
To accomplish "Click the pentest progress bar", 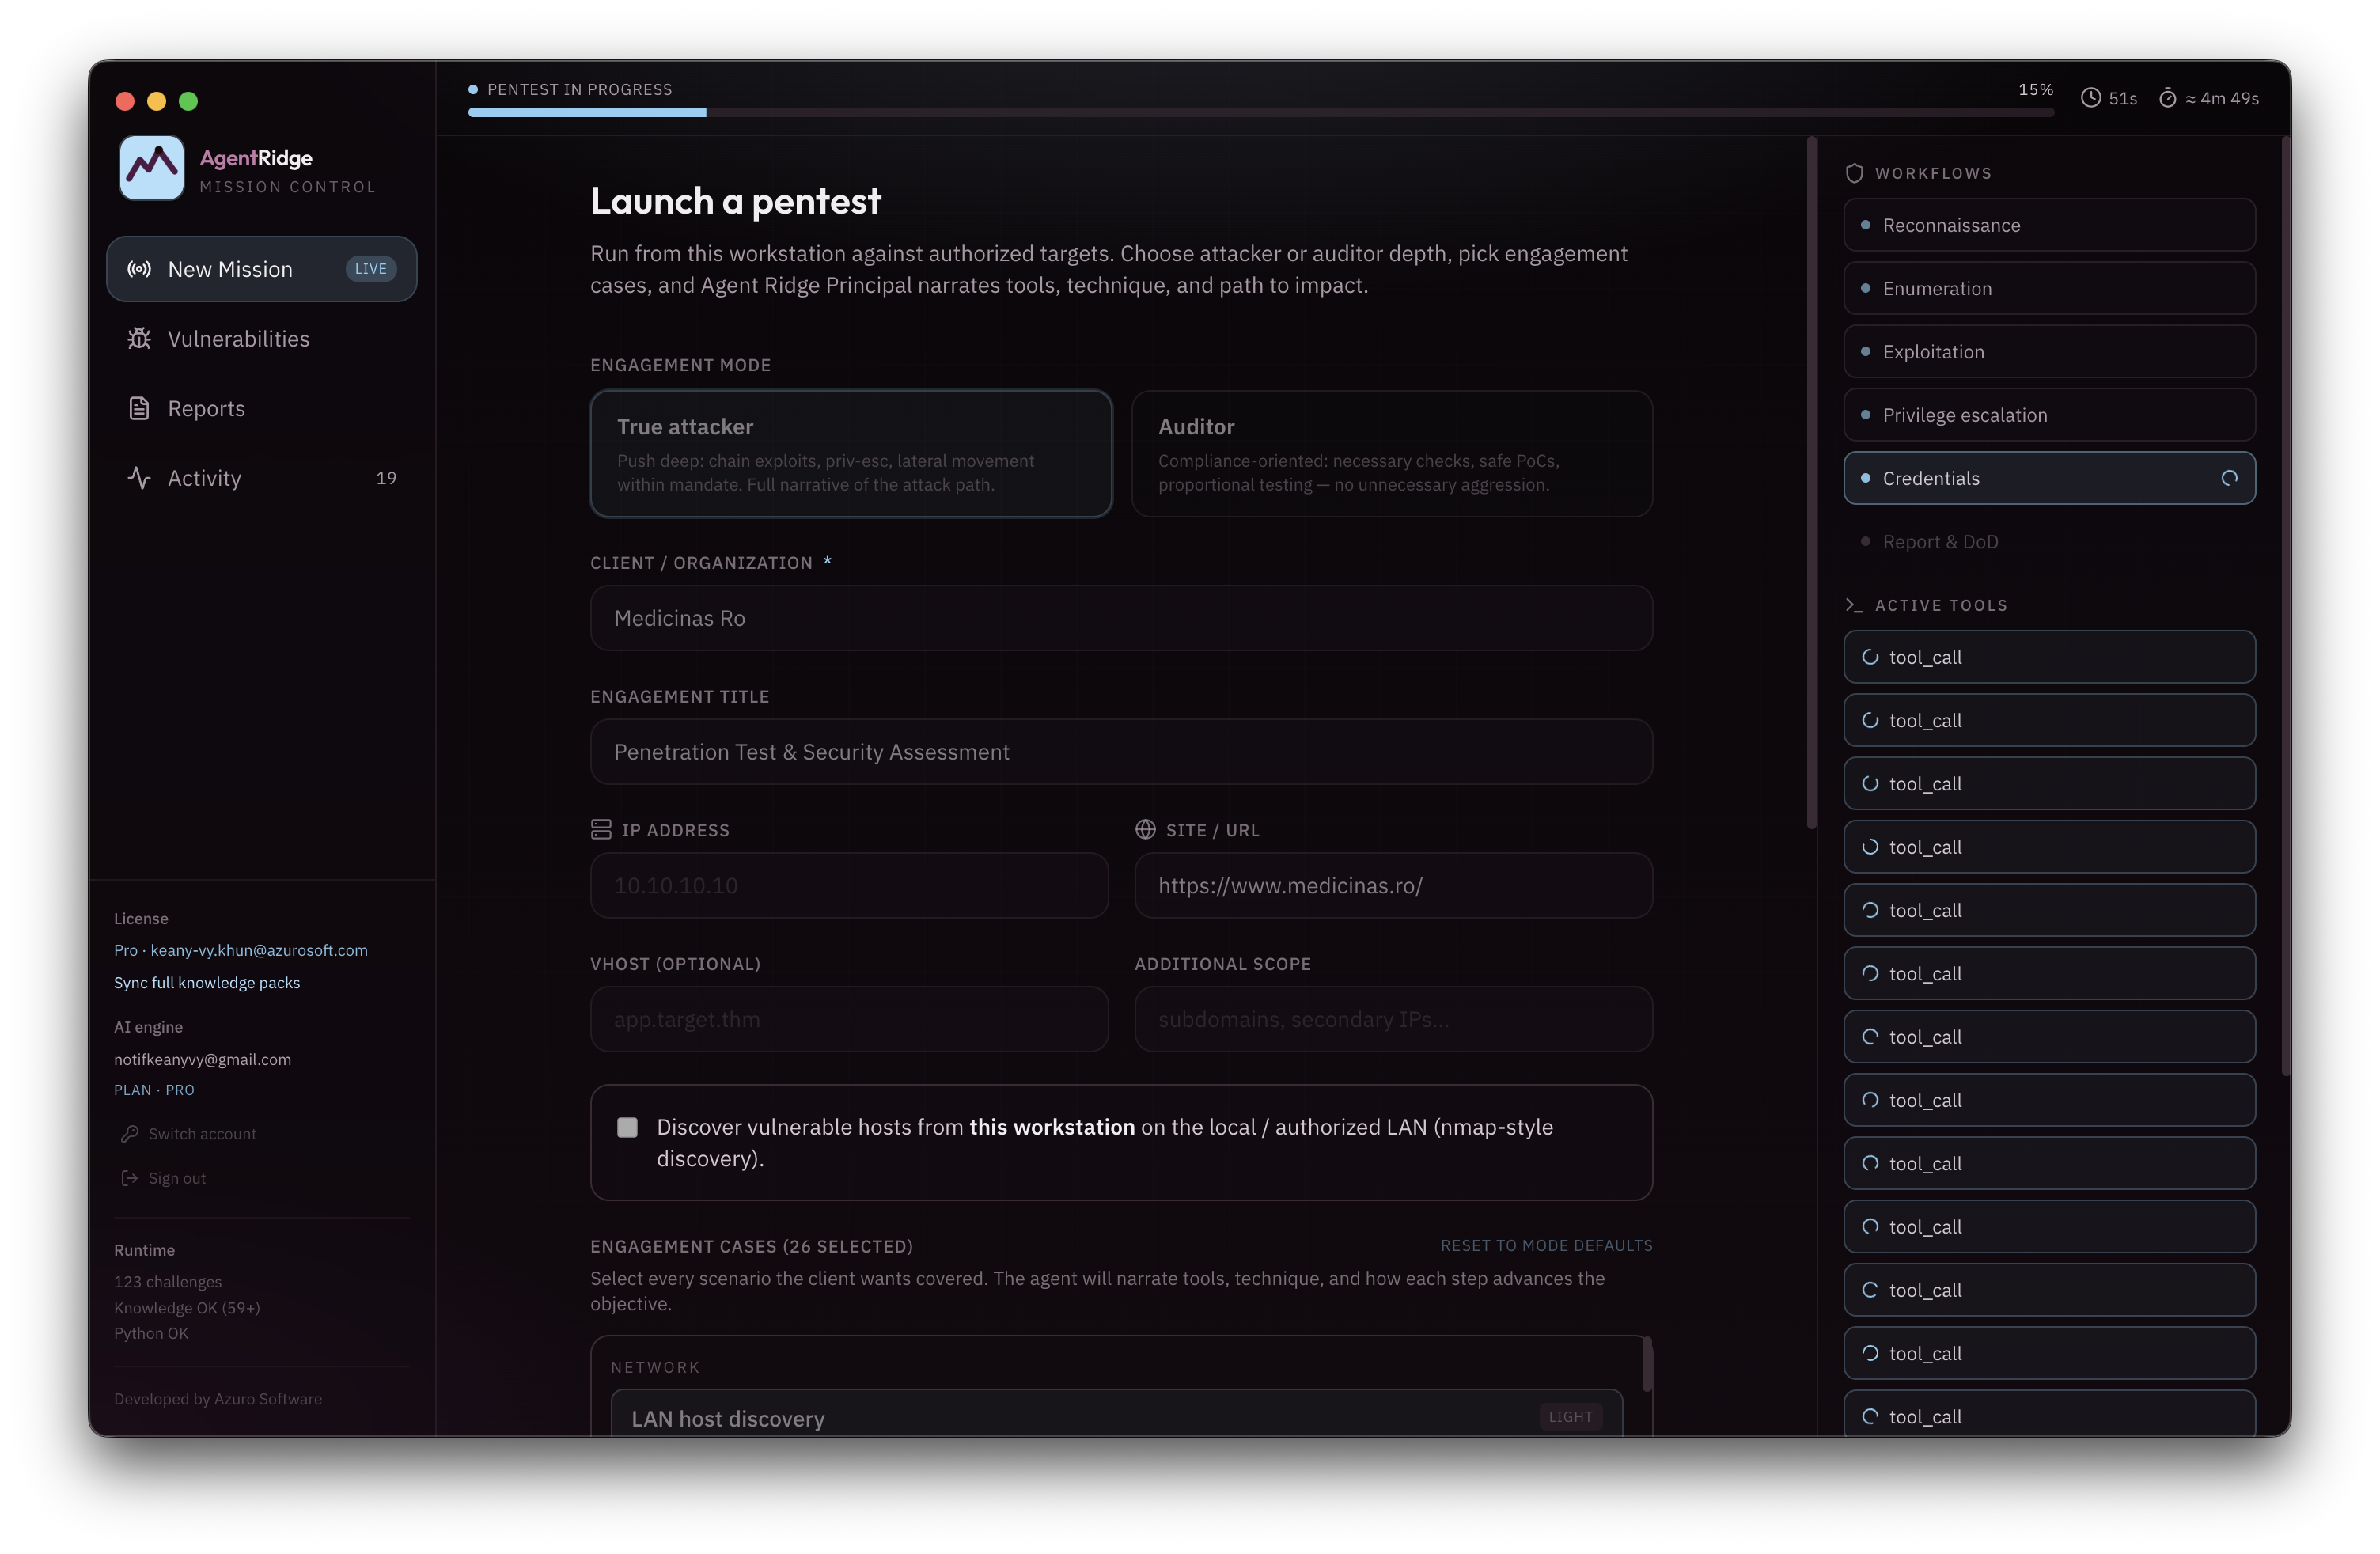I will 1261,113.
